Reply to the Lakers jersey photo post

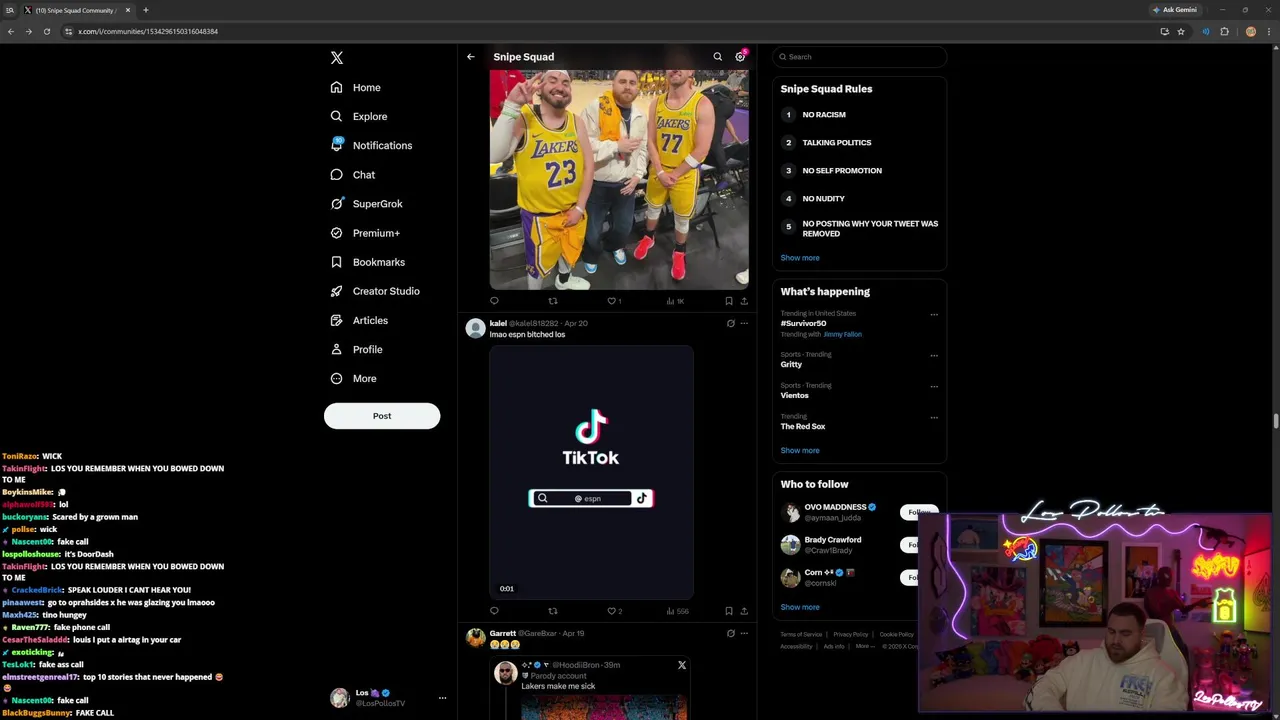click(x=494, y=301)
